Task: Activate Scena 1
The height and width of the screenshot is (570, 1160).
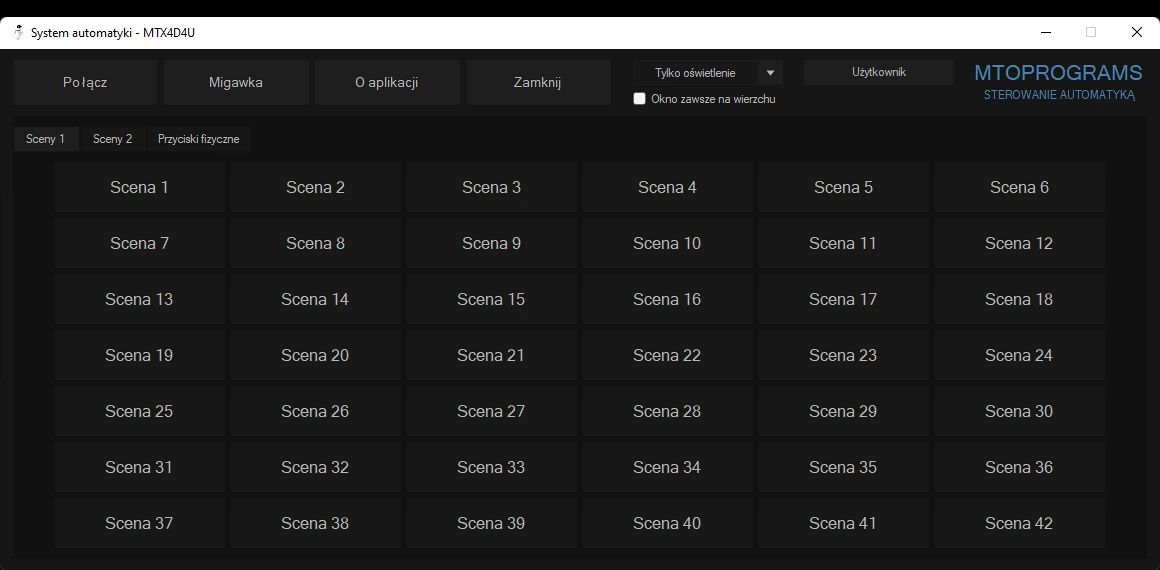Action: coord(140,187)
